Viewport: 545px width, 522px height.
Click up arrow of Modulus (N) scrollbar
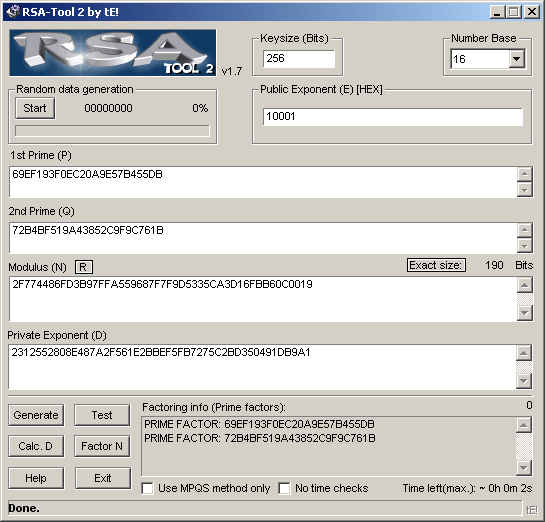point(524,285)
